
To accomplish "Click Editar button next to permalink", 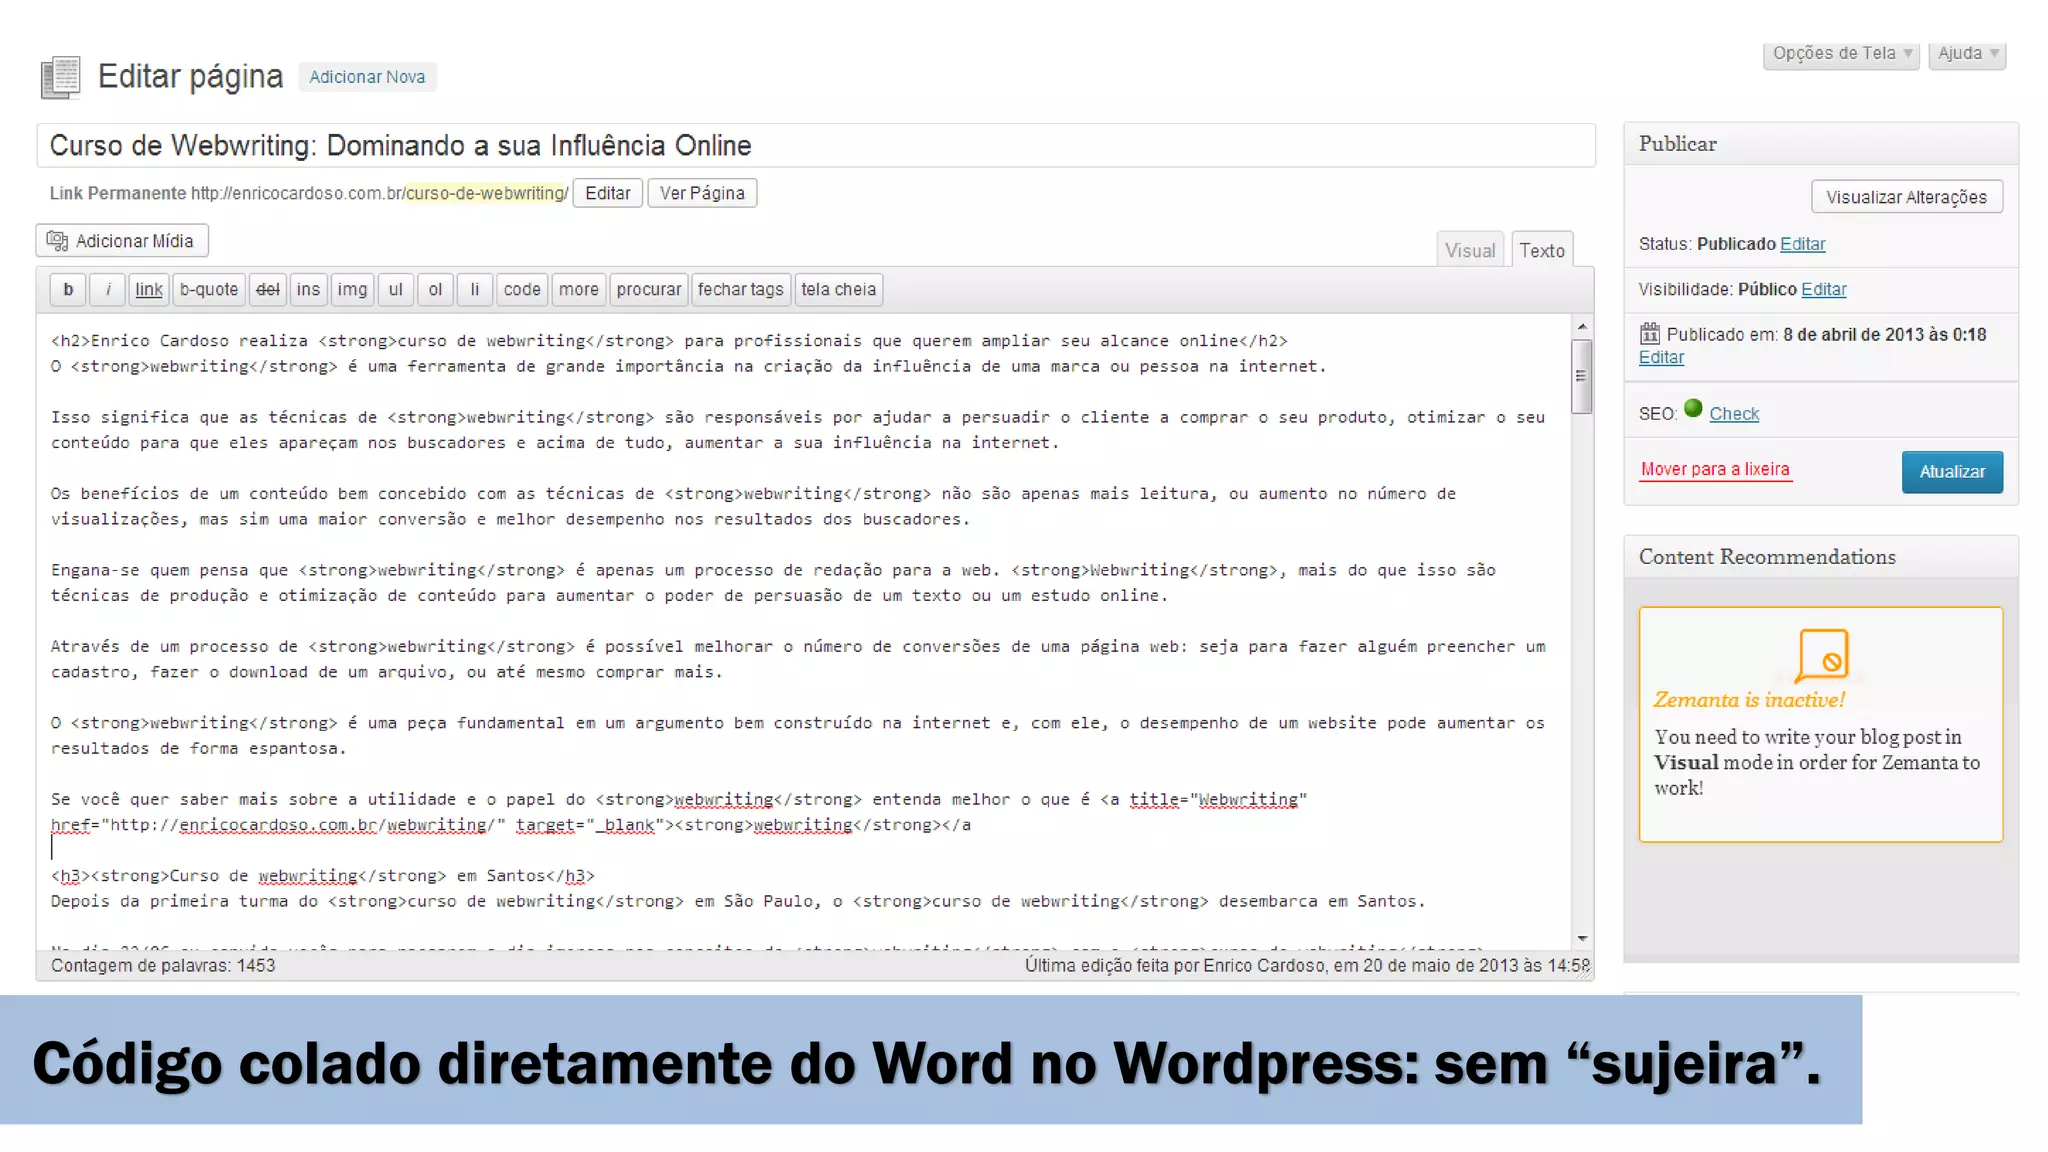I will 608,193.
